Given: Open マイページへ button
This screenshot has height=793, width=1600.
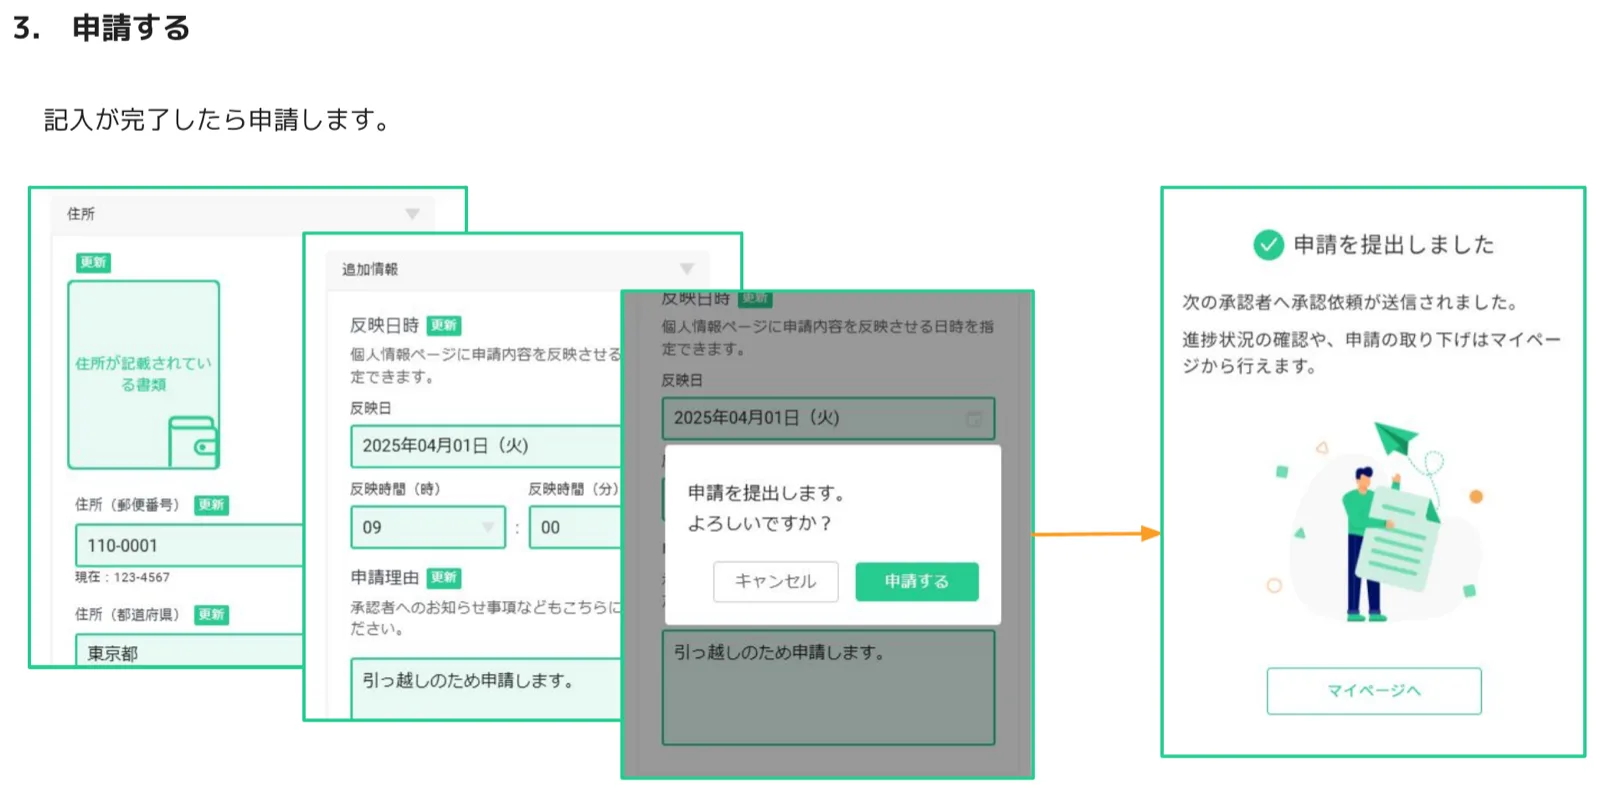Looking at the screenshot, I should pos(1374,691).
